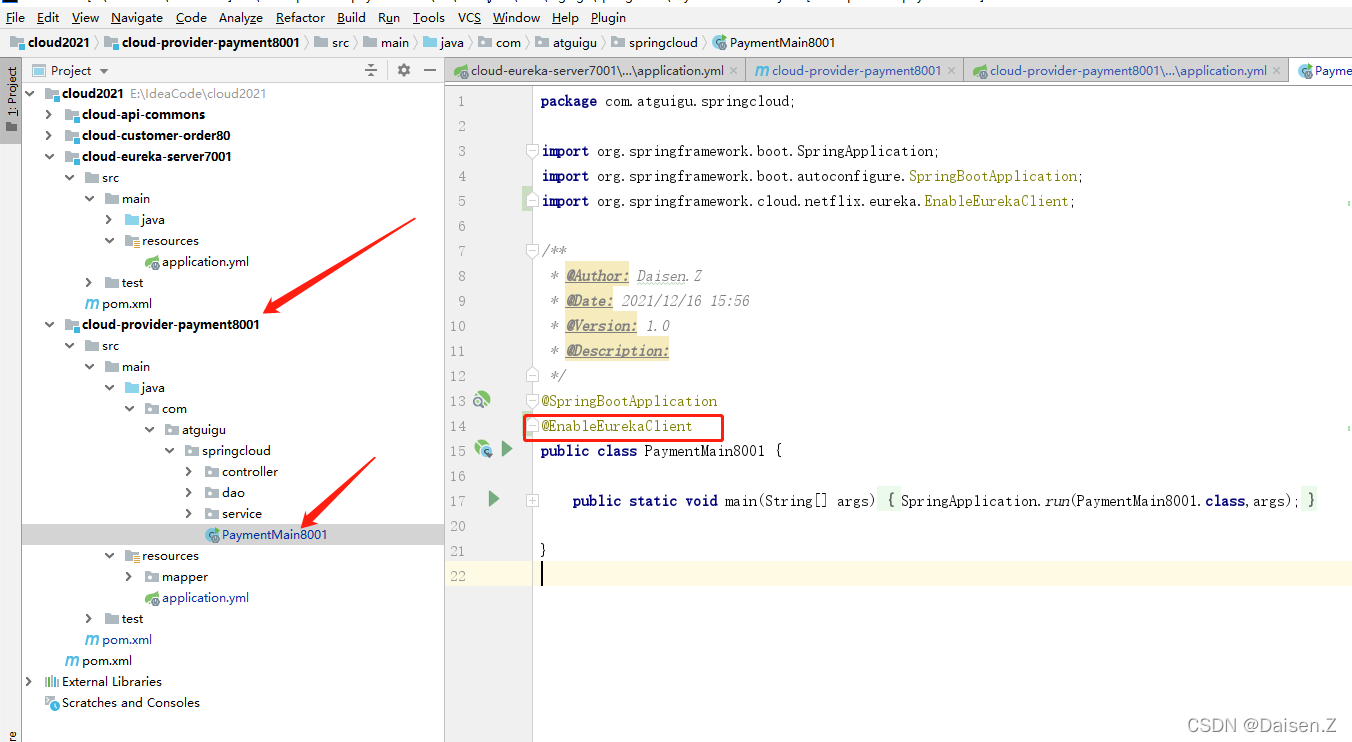Open the Navigate menu
The height and width of the screenshot is (742, 1352).
(x=137, y=17)
